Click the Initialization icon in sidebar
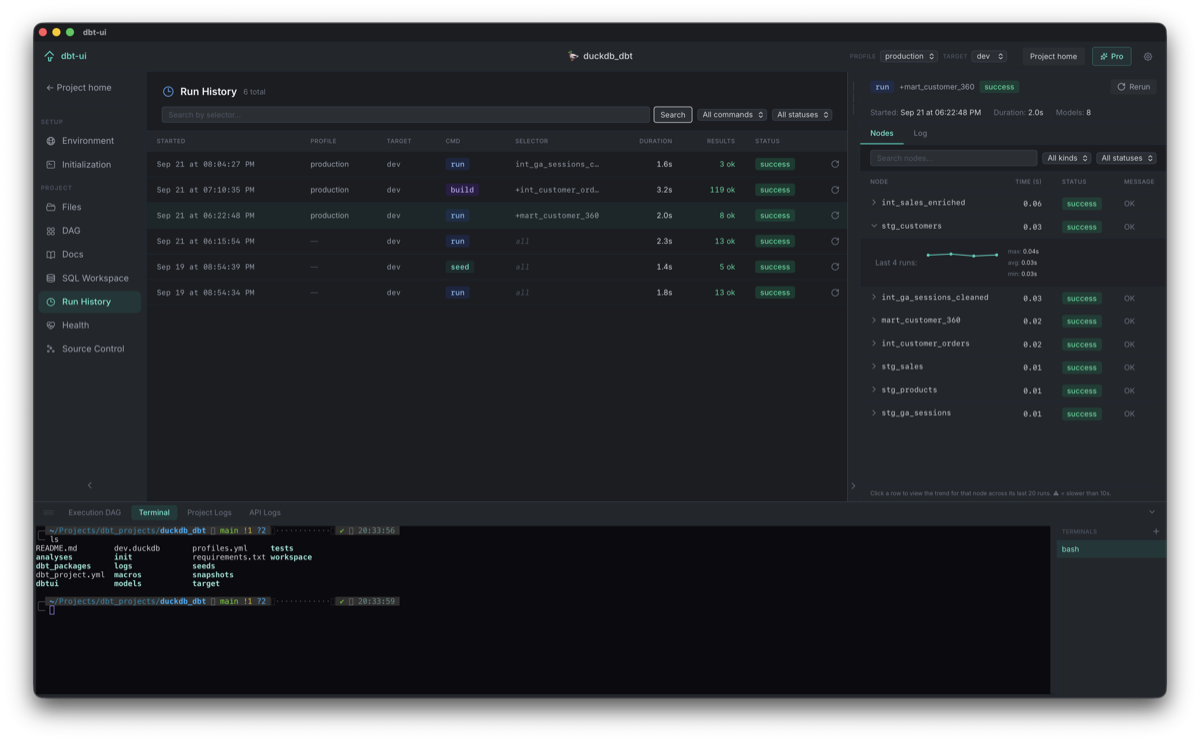 [x=51, y=165]
